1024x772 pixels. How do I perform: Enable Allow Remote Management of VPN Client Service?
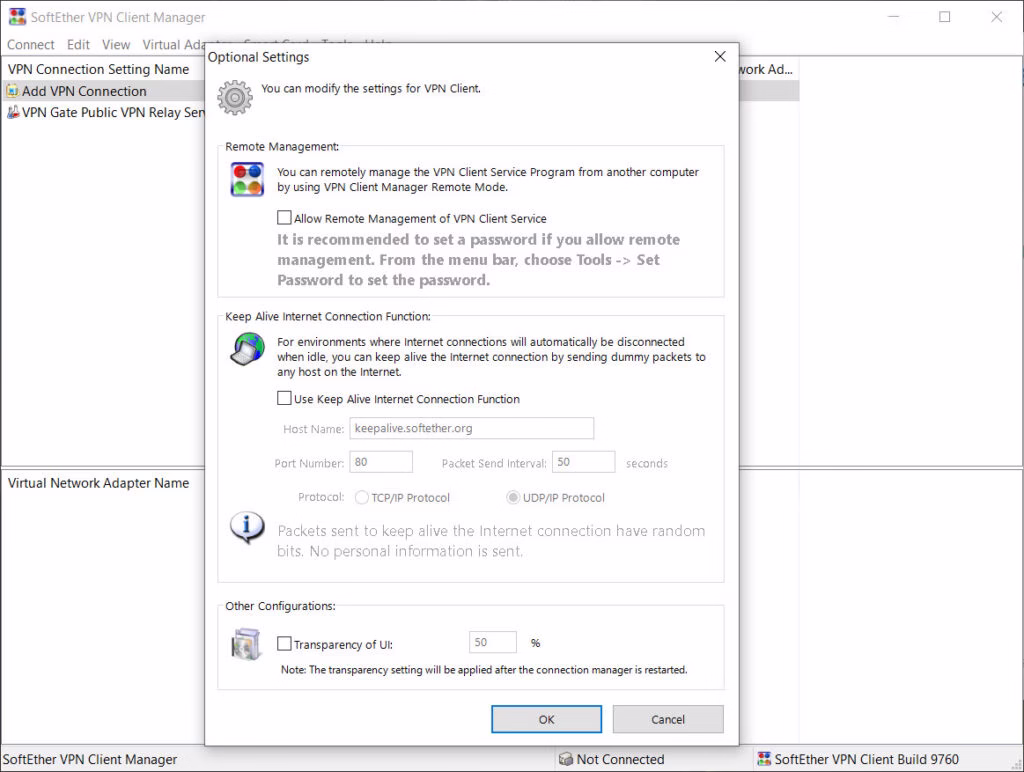click(x=284, y=217)
